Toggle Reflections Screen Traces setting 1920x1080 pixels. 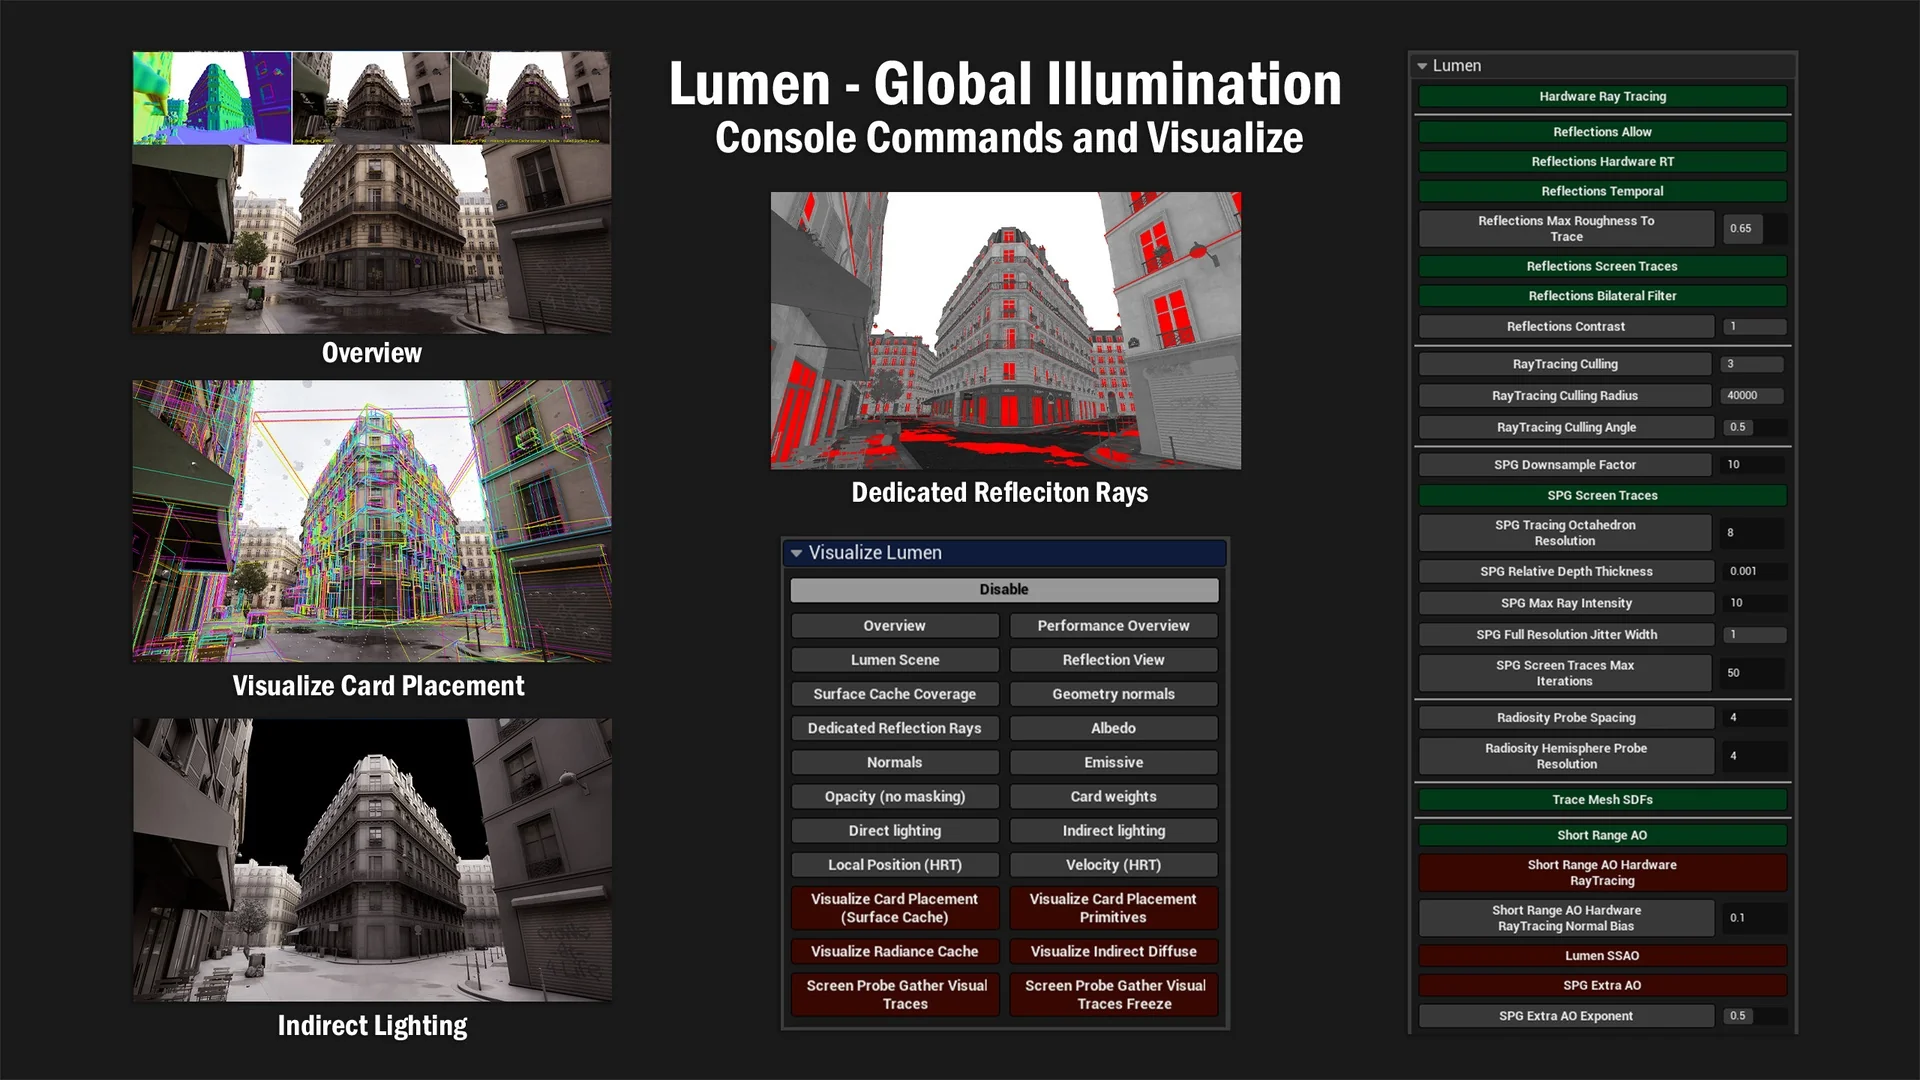click(x=1602, y=266)
